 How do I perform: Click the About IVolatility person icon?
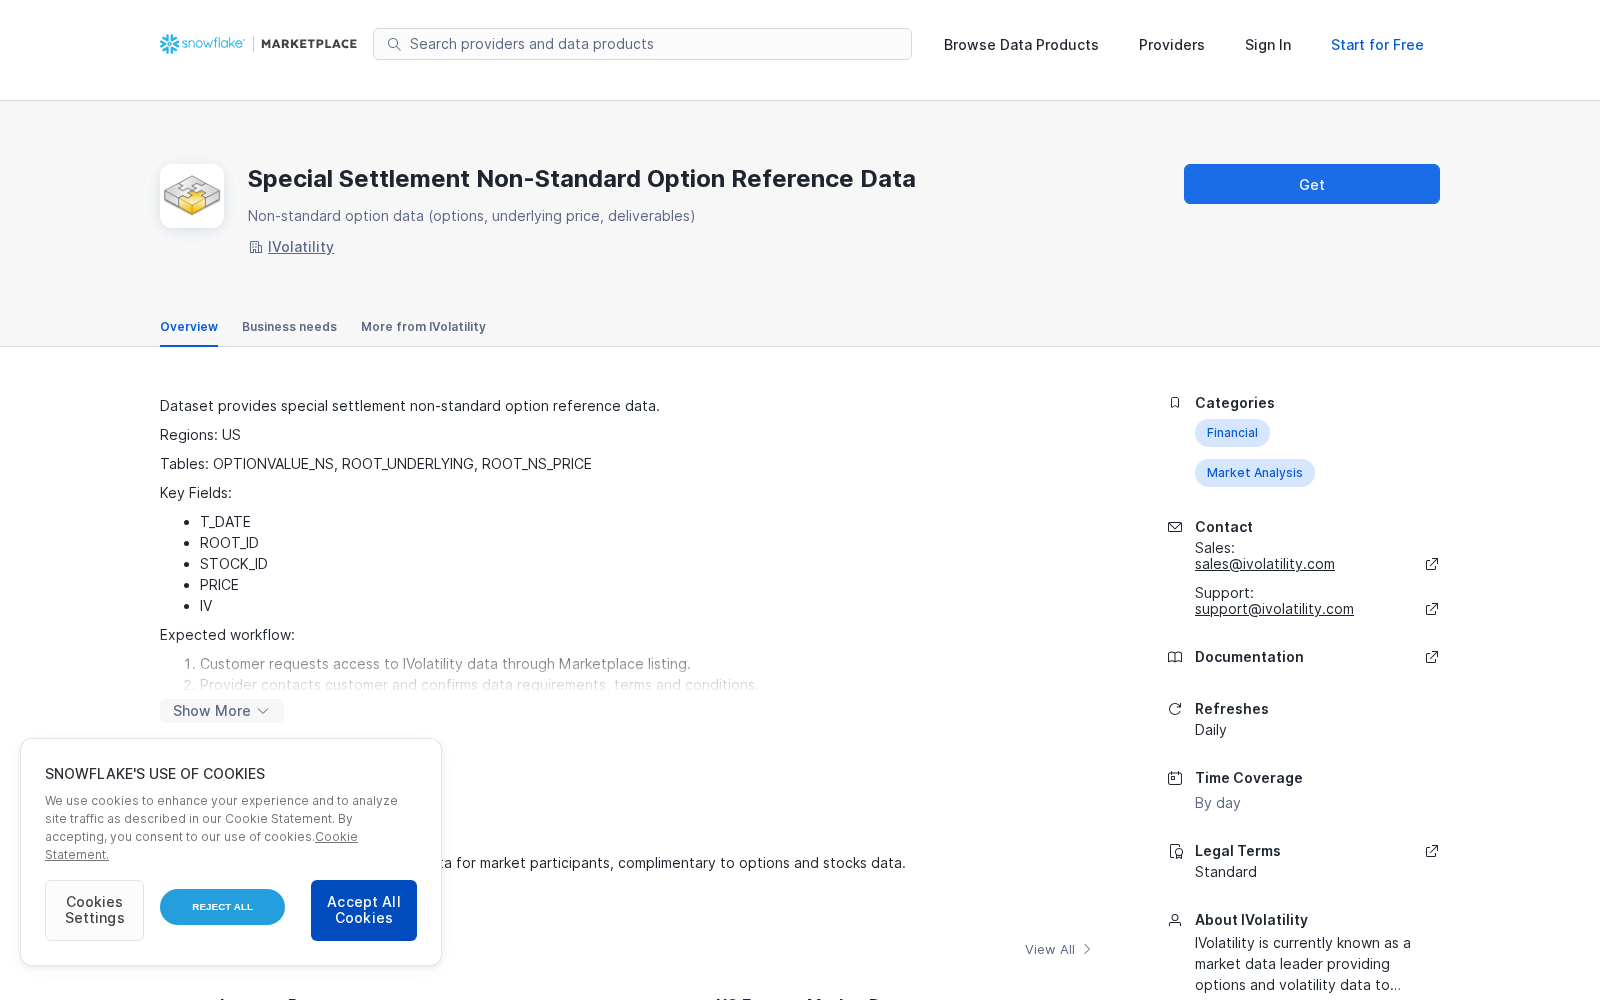click(1175, 920)
